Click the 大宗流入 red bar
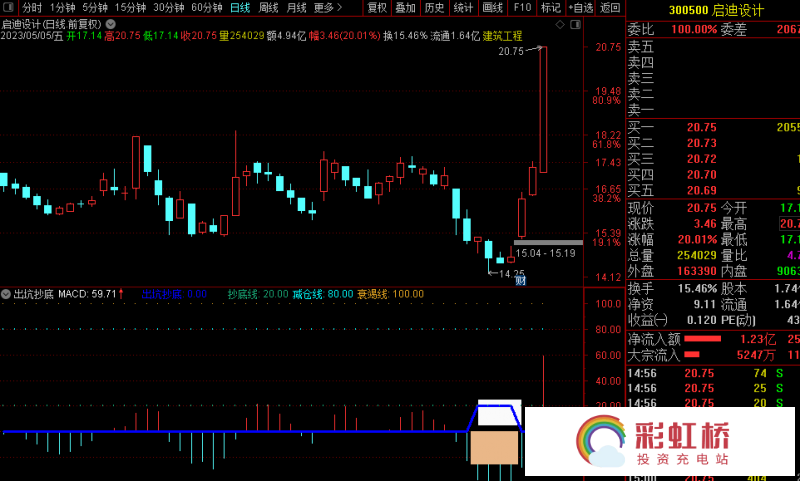Screen dimensions: 800x481 tap(691, 354)
